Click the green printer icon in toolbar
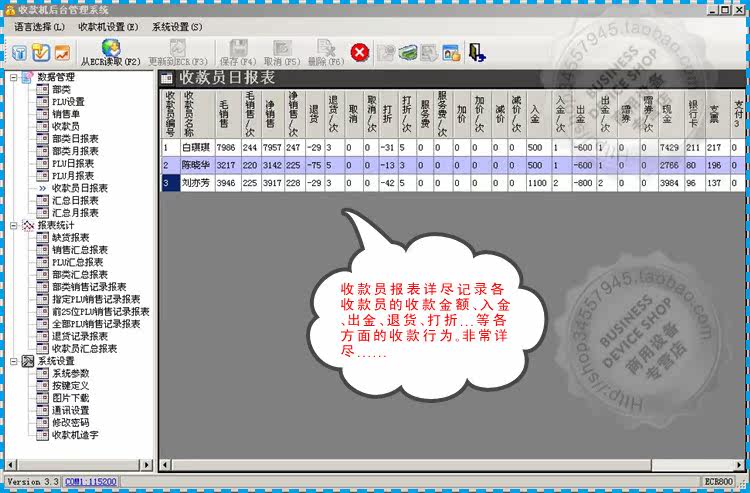This screenshot has width=750, height=493. point(408,53)
